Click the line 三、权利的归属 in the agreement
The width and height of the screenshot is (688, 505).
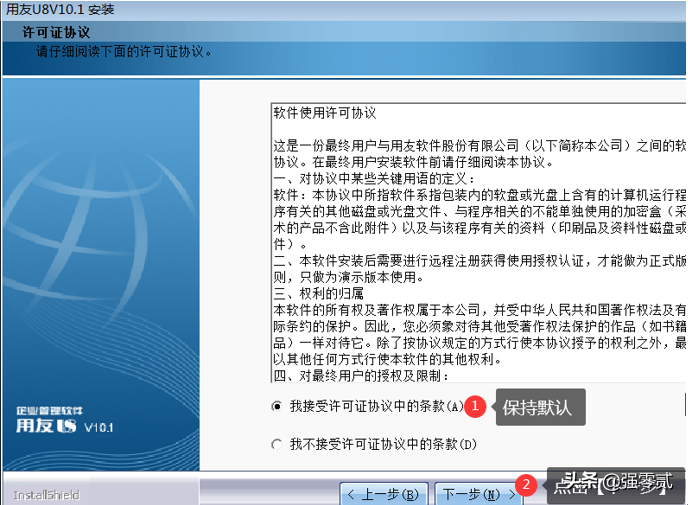tap(319, 294)
